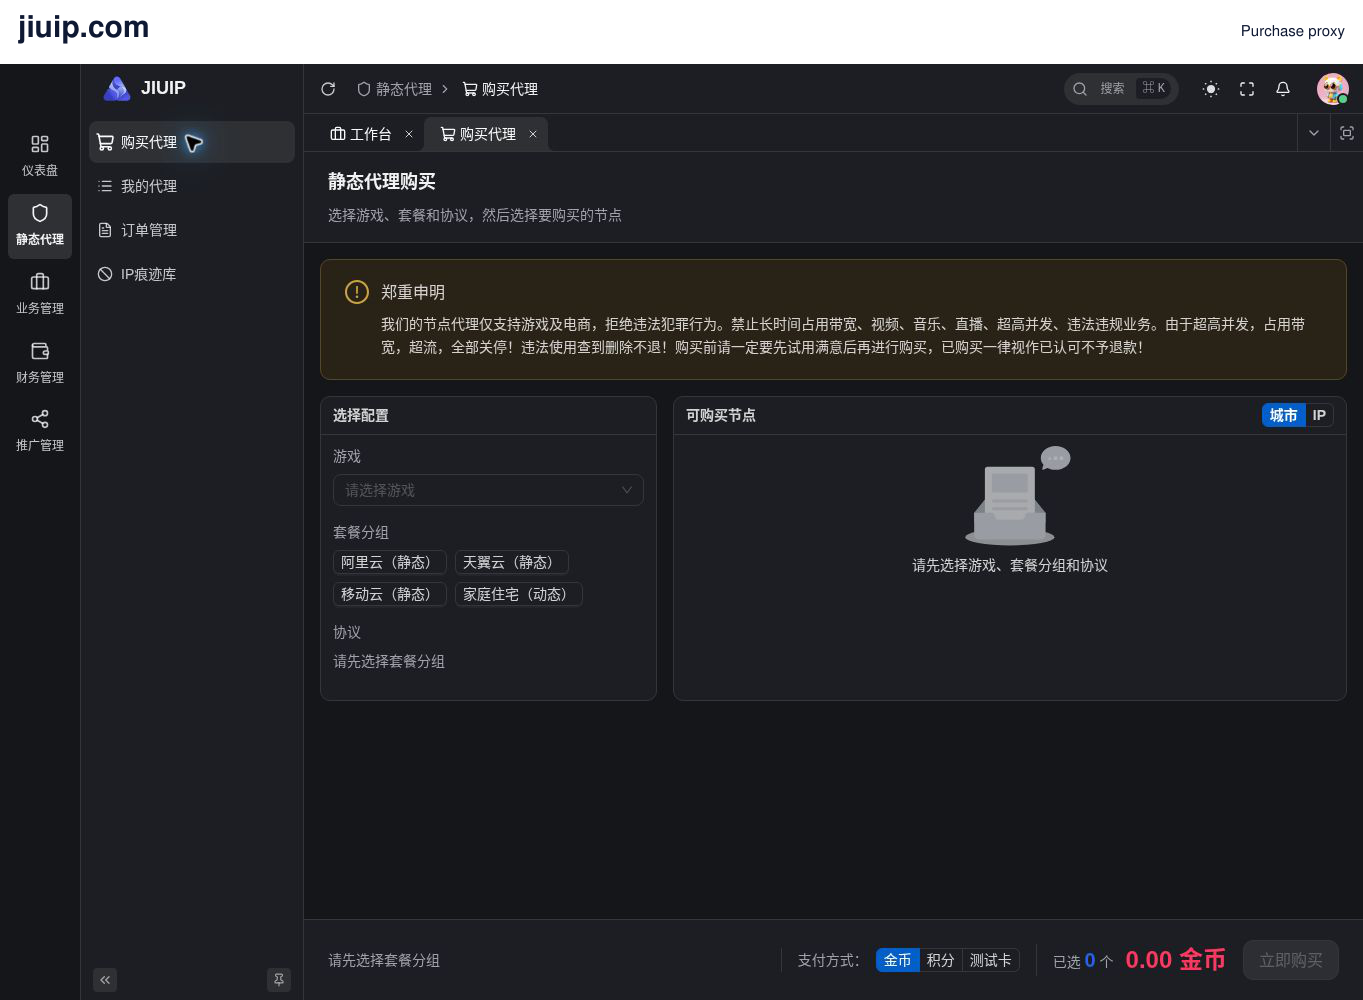Open the 财务管理 wallet section
Screen dimensions: 1363x1000
(40, 363)
